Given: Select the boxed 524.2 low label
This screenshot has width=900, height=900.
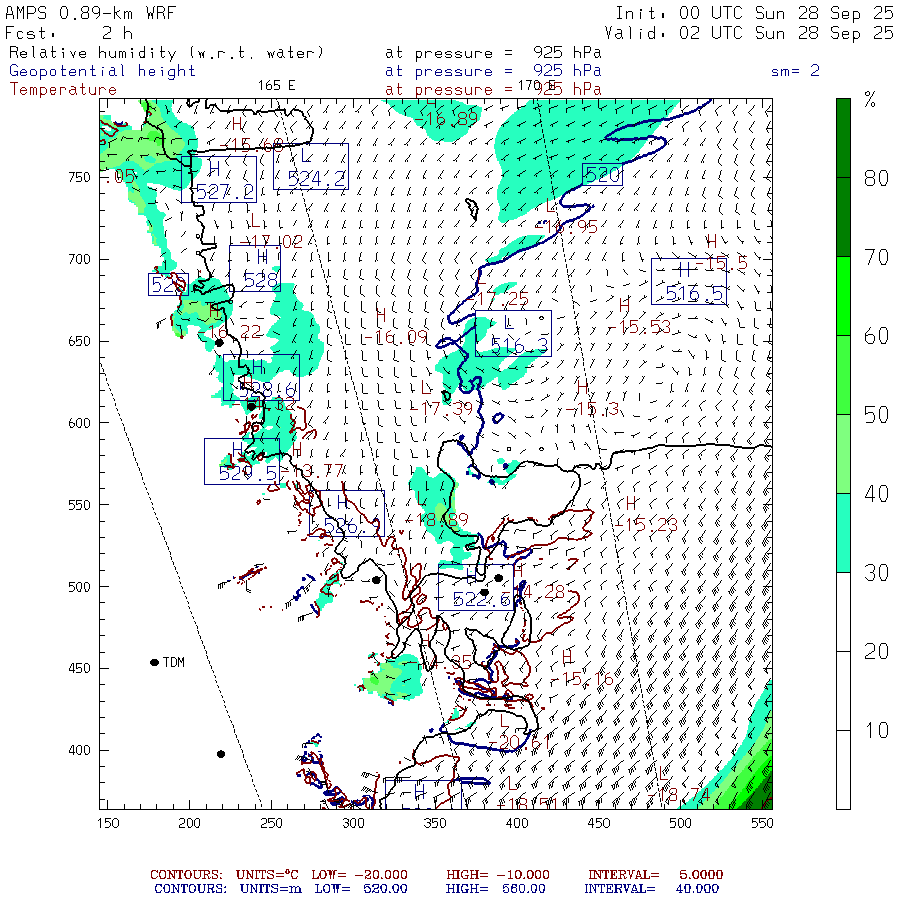Looking at the screenshot, I should click(311, 166).
